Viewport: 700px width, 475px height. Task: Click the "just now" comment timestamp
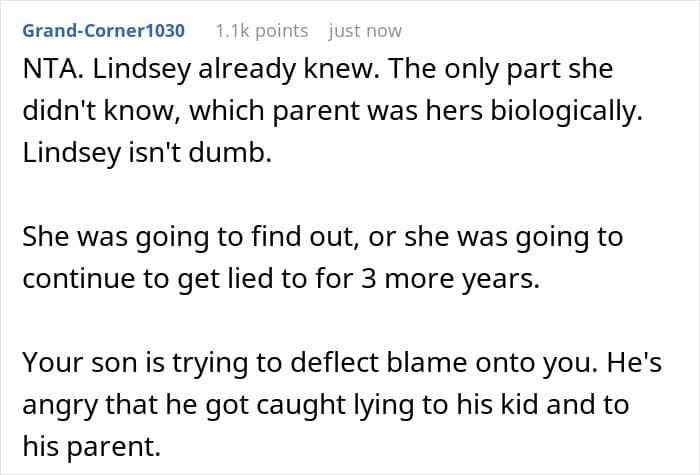365,31
